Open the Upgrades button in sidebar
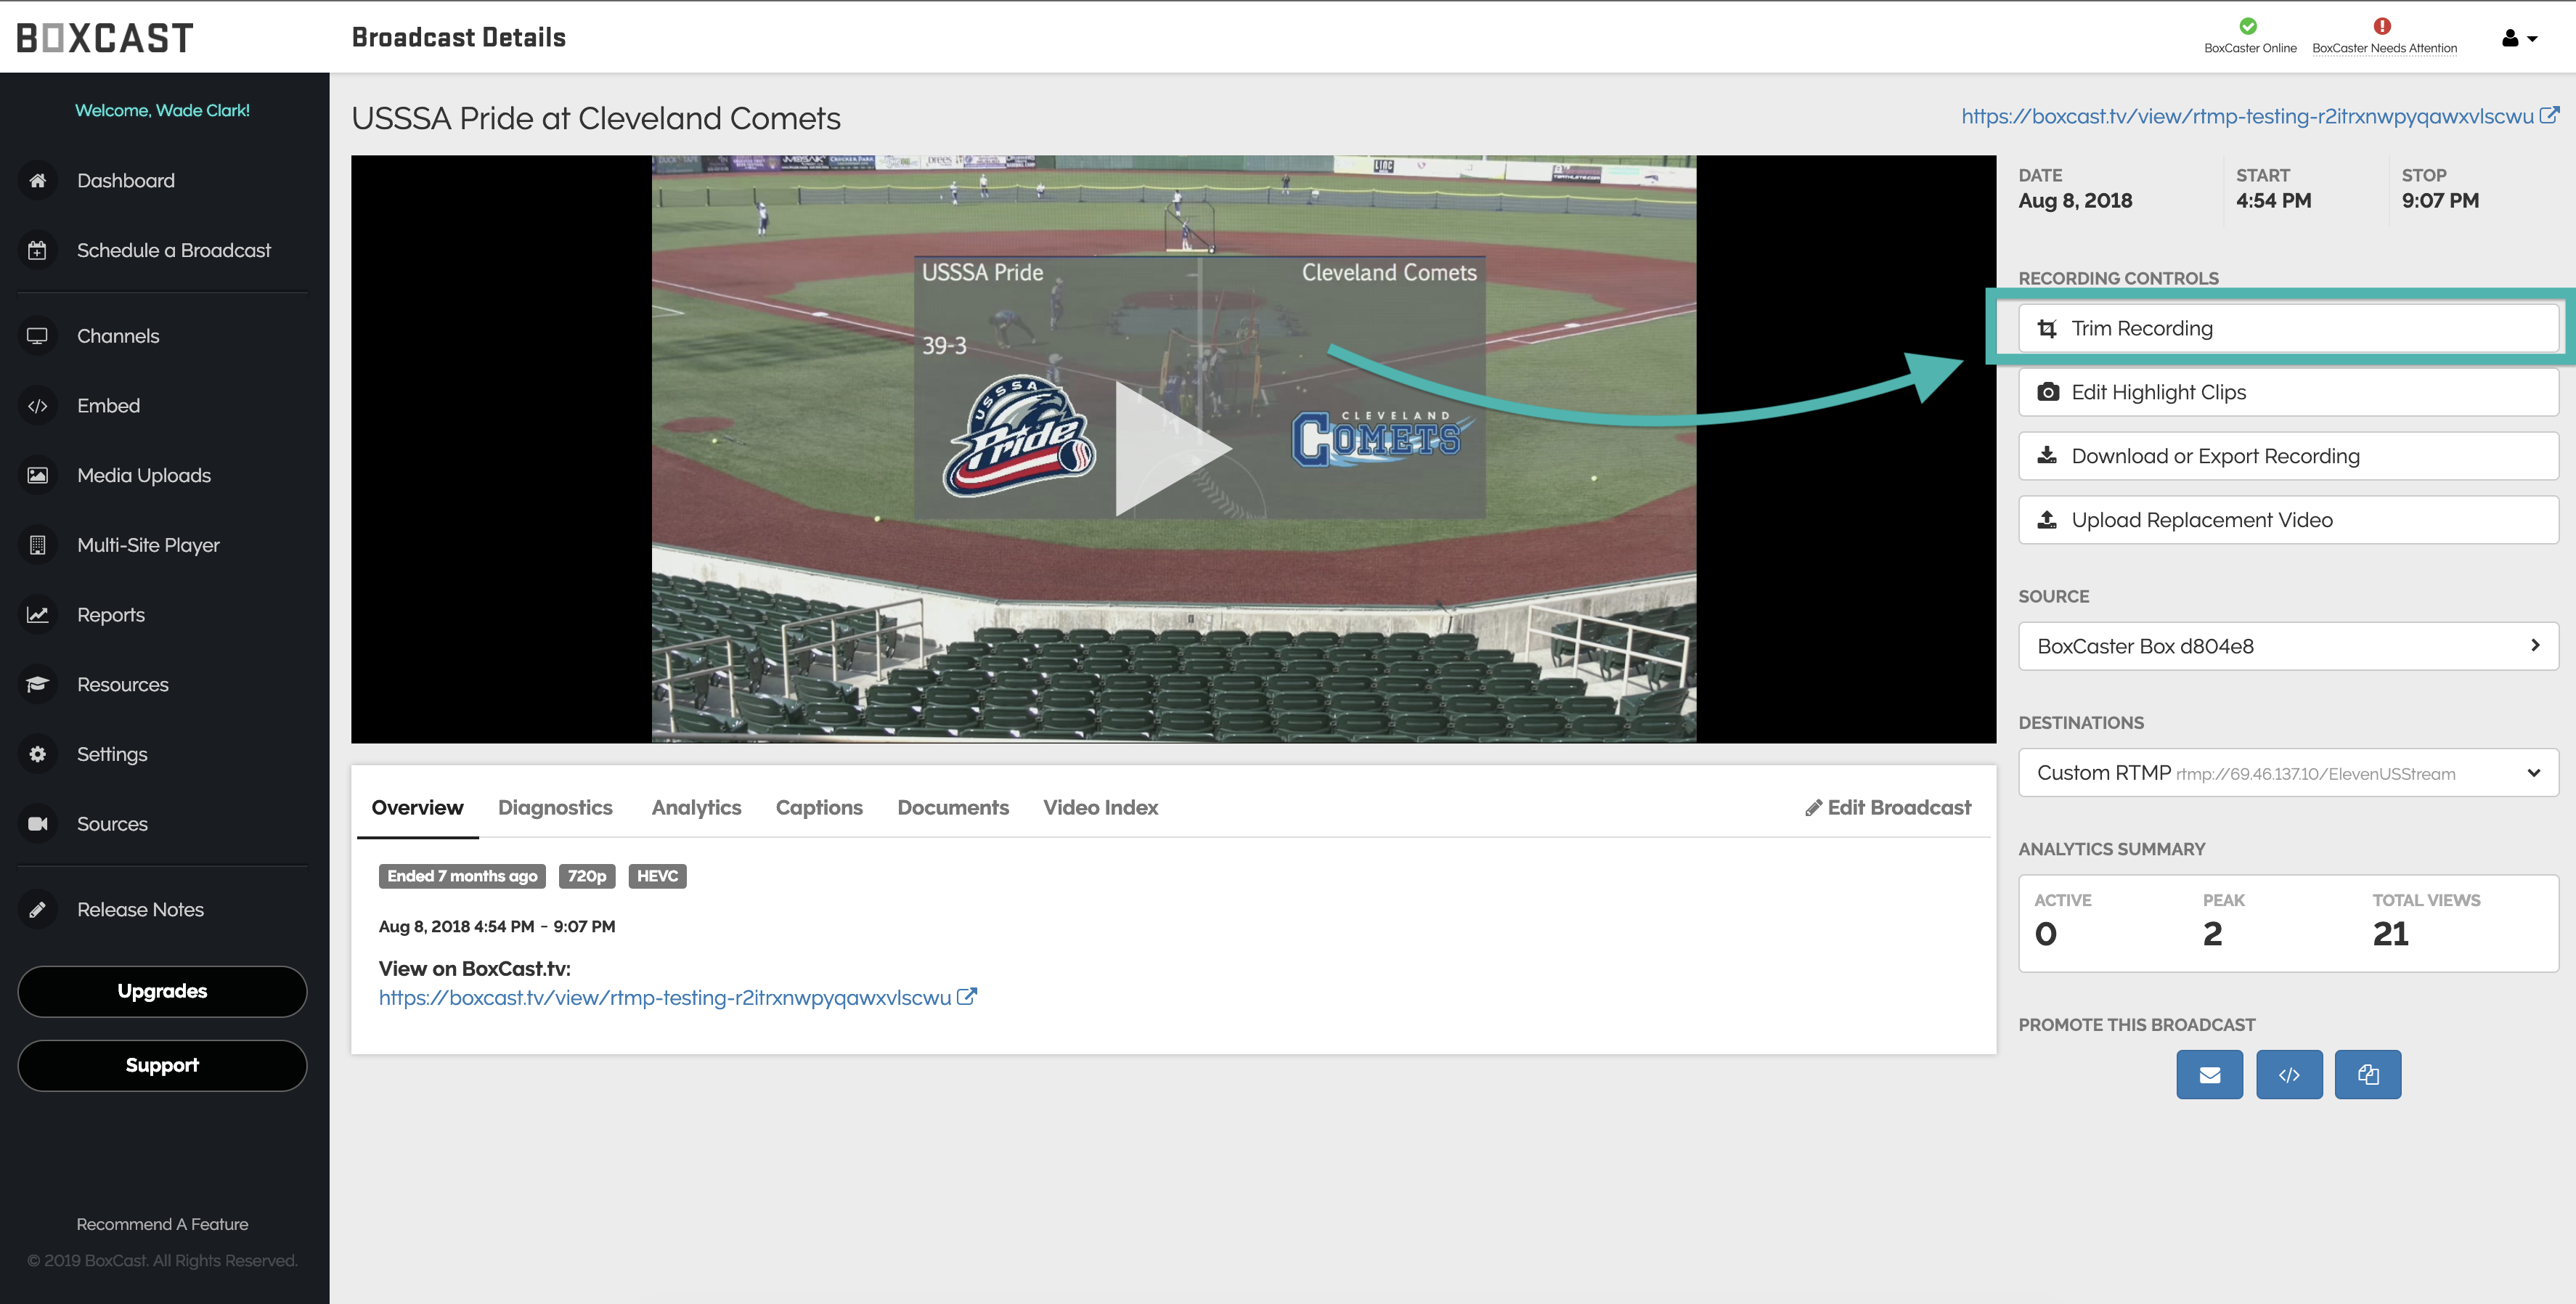This screenshot has height=1304, width=2576. click(162, 991)
